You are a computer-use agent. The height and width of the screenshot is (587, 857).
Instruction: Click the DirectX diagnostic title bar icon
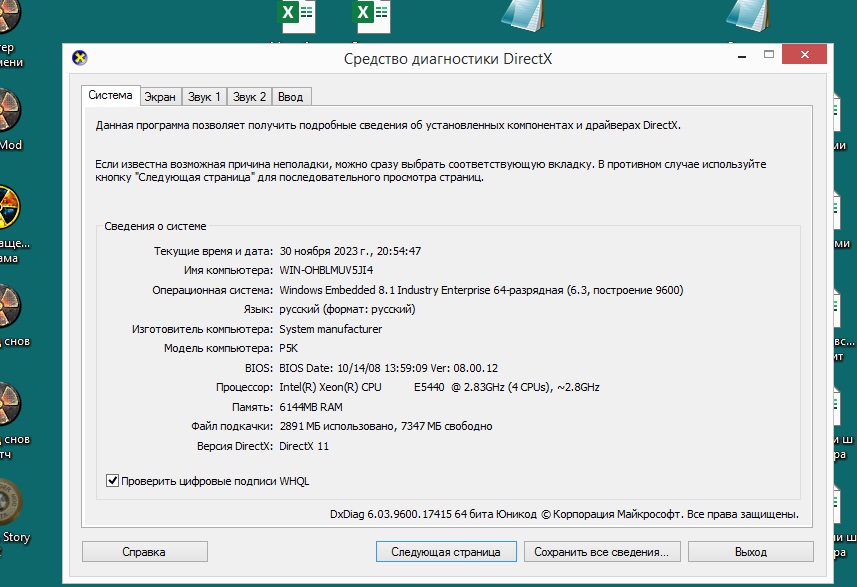(80, 57)
